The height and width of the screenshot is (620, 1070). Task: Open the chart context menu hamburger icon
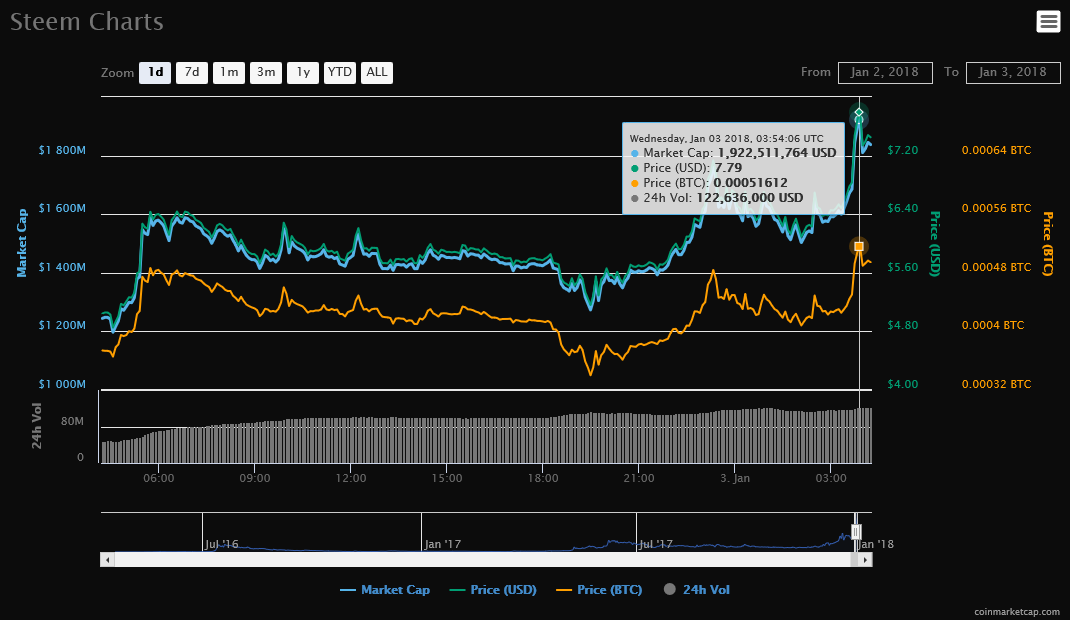[x=1048, y=21]
